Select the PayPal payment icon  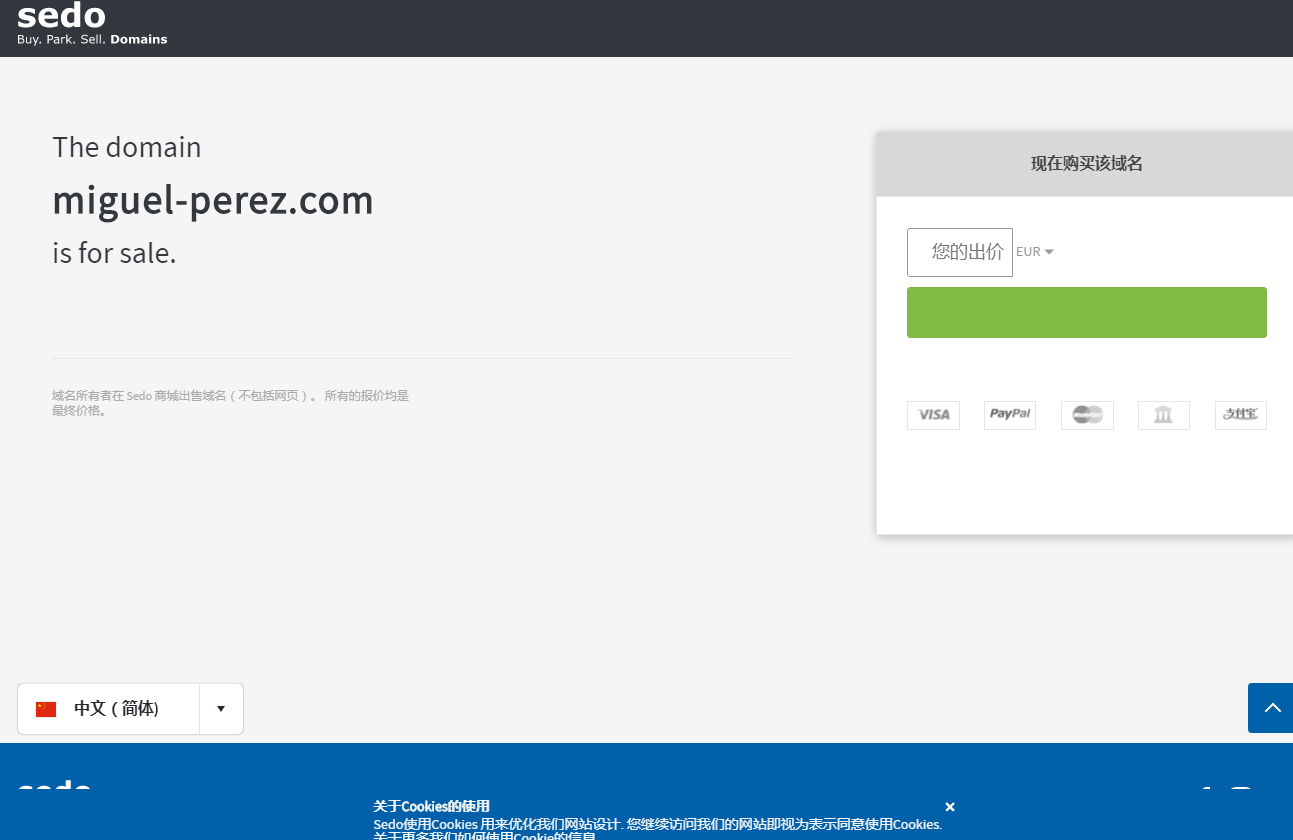click(1010, 415)
